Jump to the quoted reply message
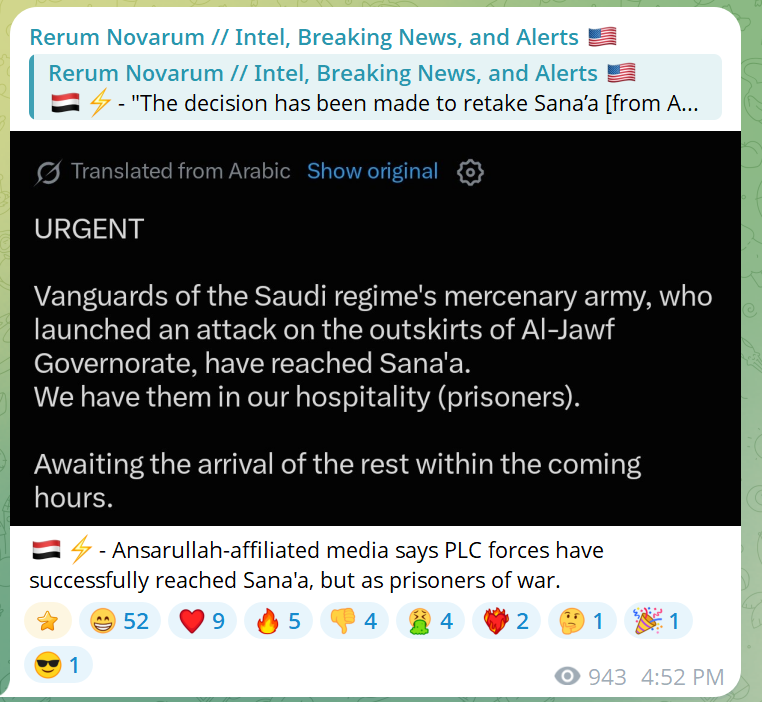Image resolution: width=762 pixels, height=702 pixels. tap(376, 87)
